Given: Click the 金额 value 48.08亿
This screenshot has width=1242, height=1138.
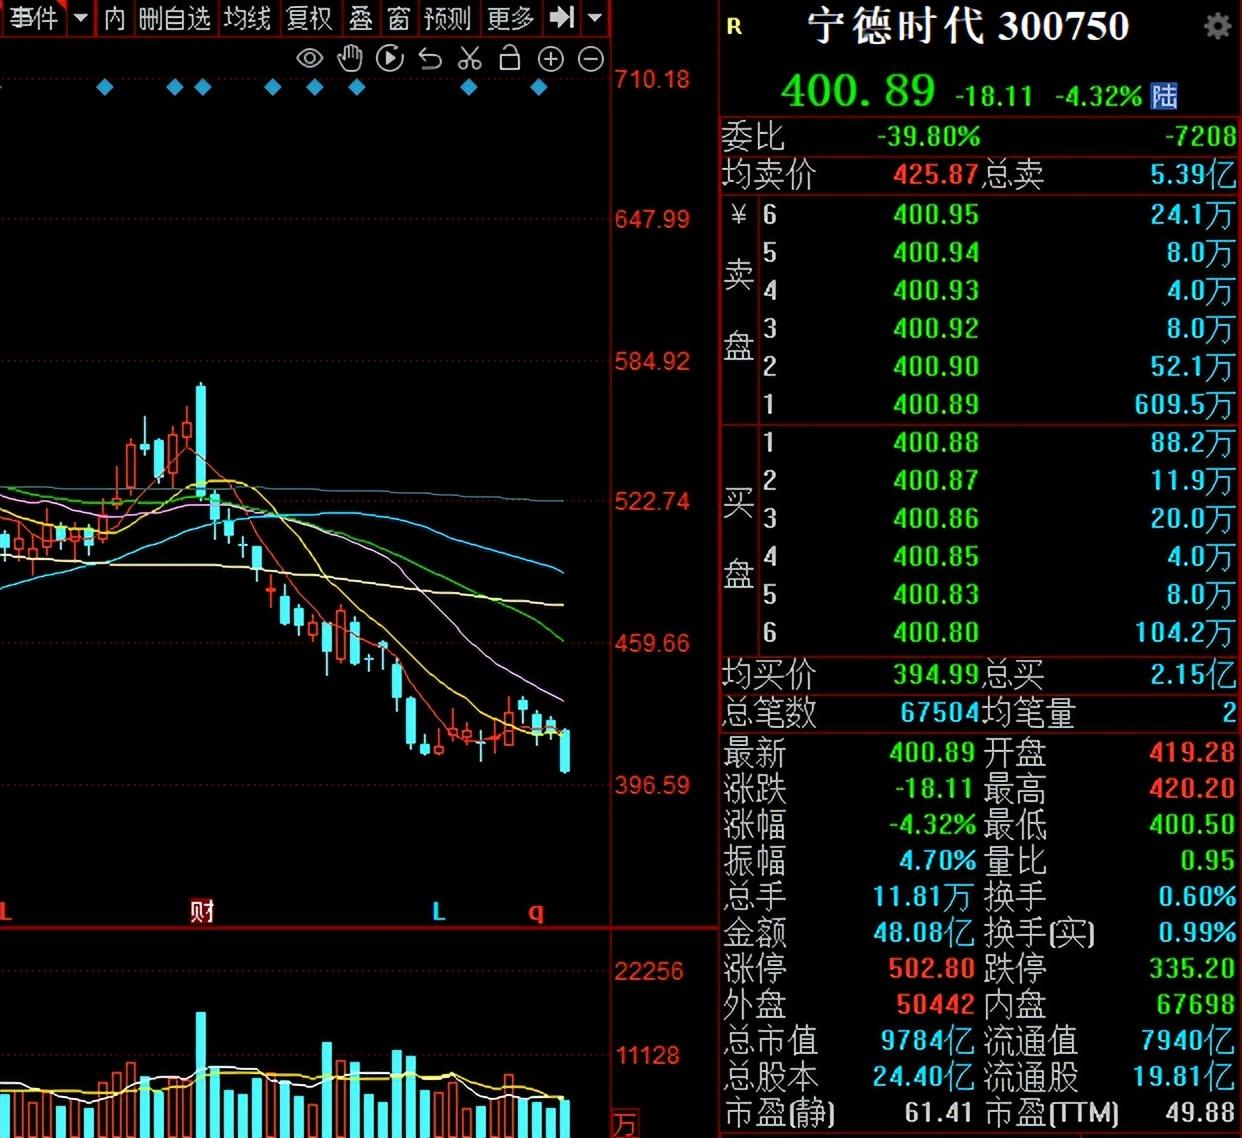Looking at the screenshot, I should (x=924, y=932).
